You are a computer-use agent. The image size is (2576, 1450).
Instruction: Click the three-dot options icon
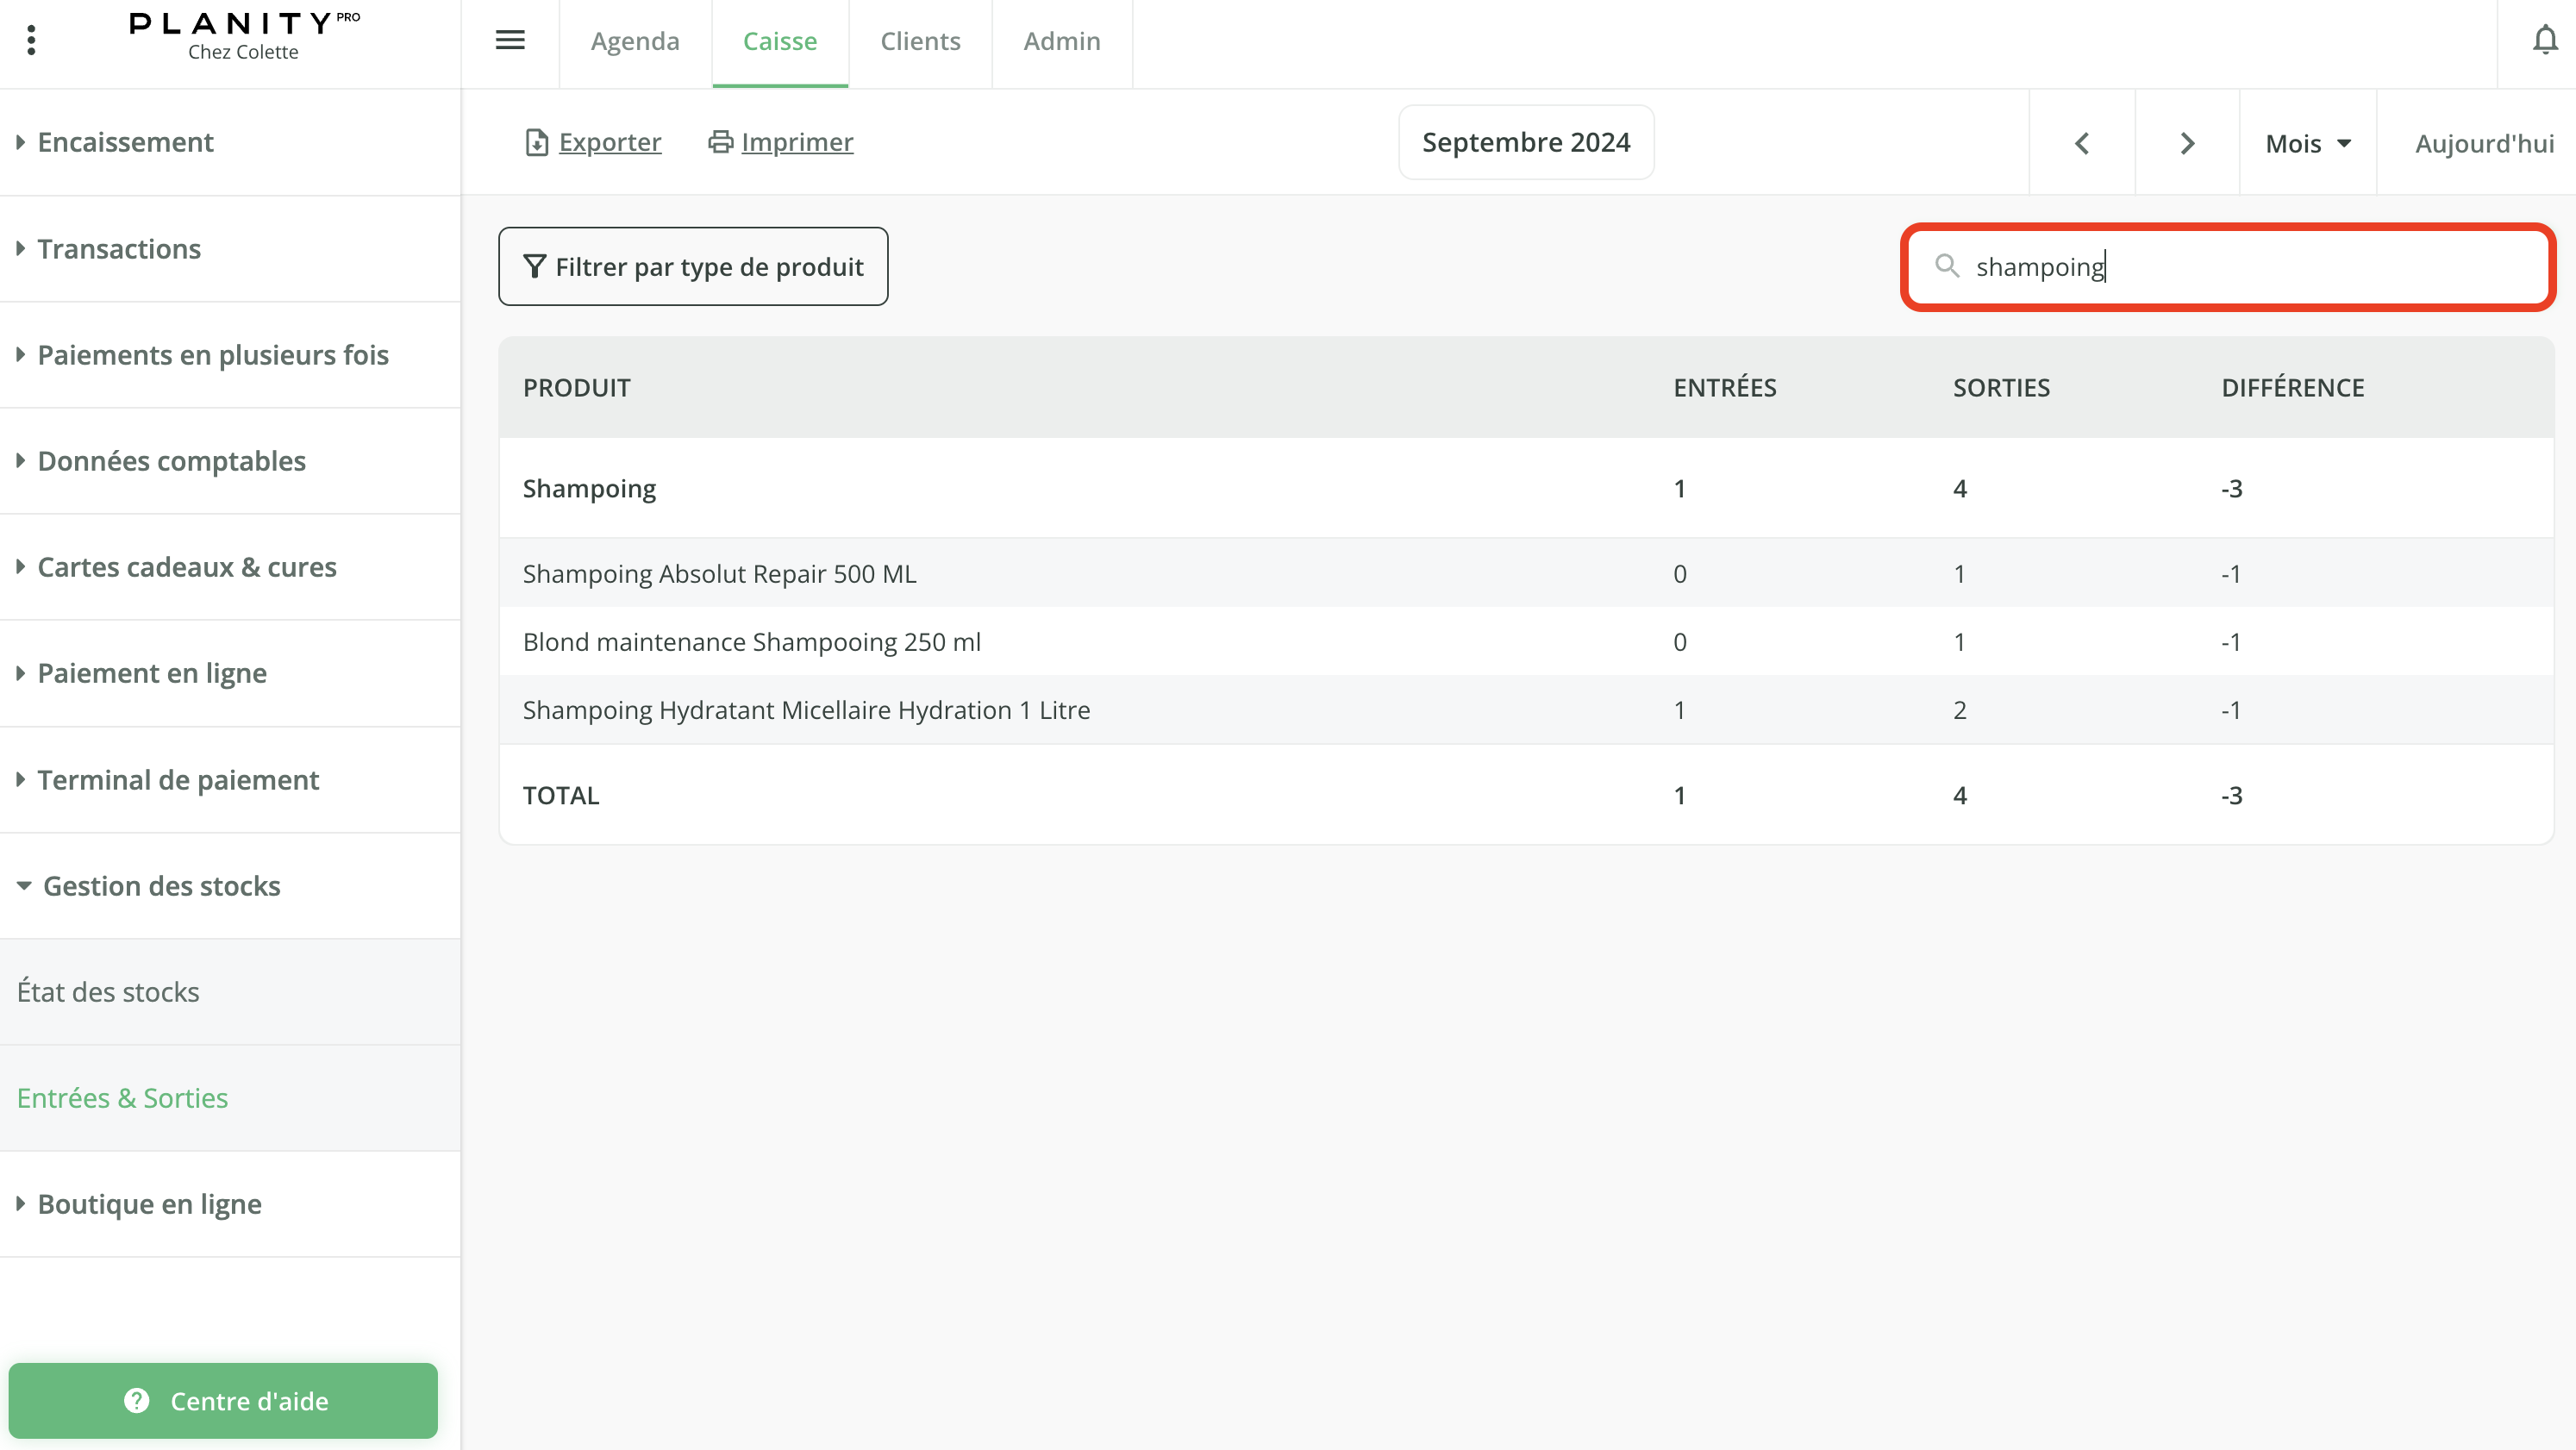31,41
